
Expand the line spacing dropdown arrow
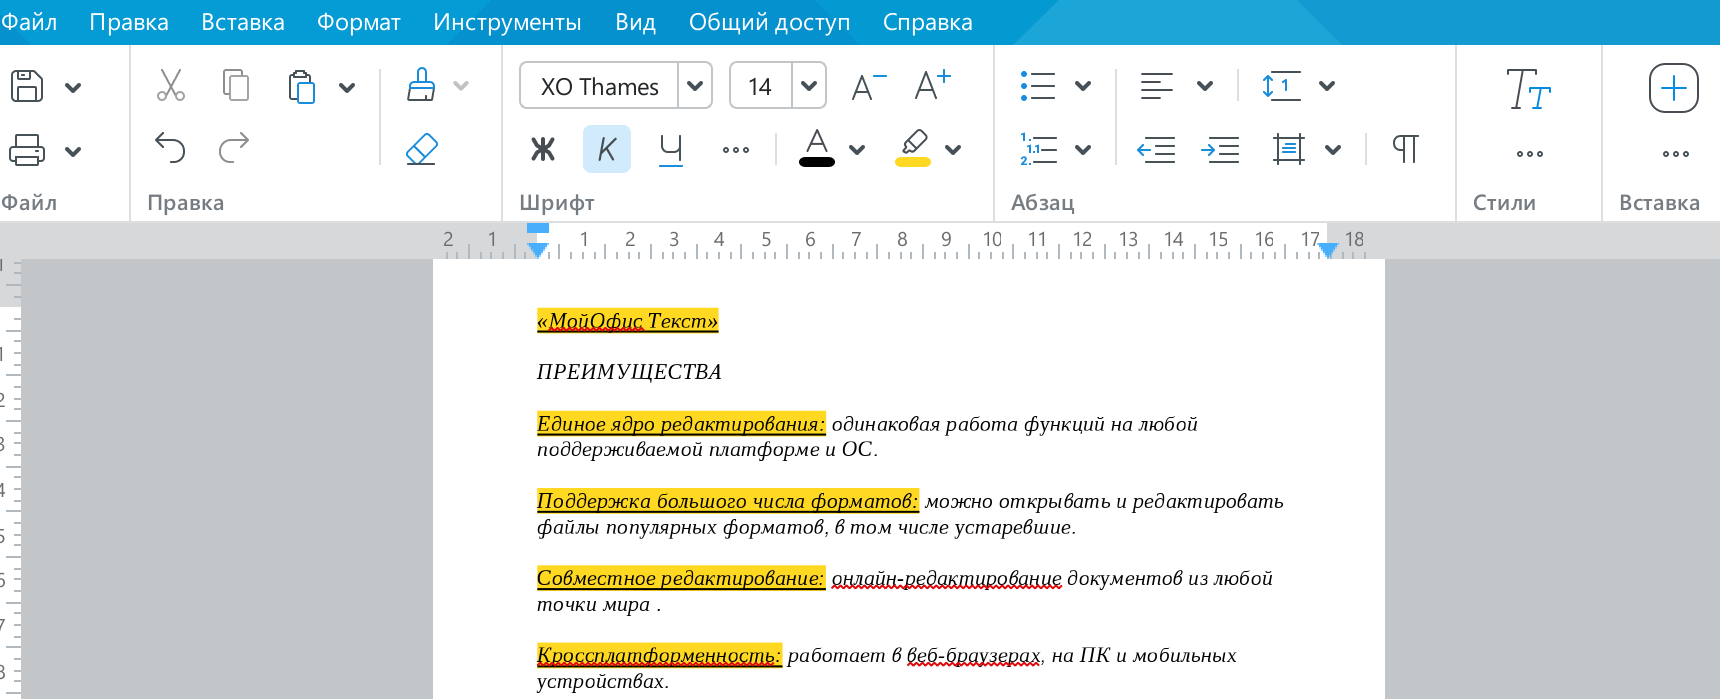point(1327,86)
